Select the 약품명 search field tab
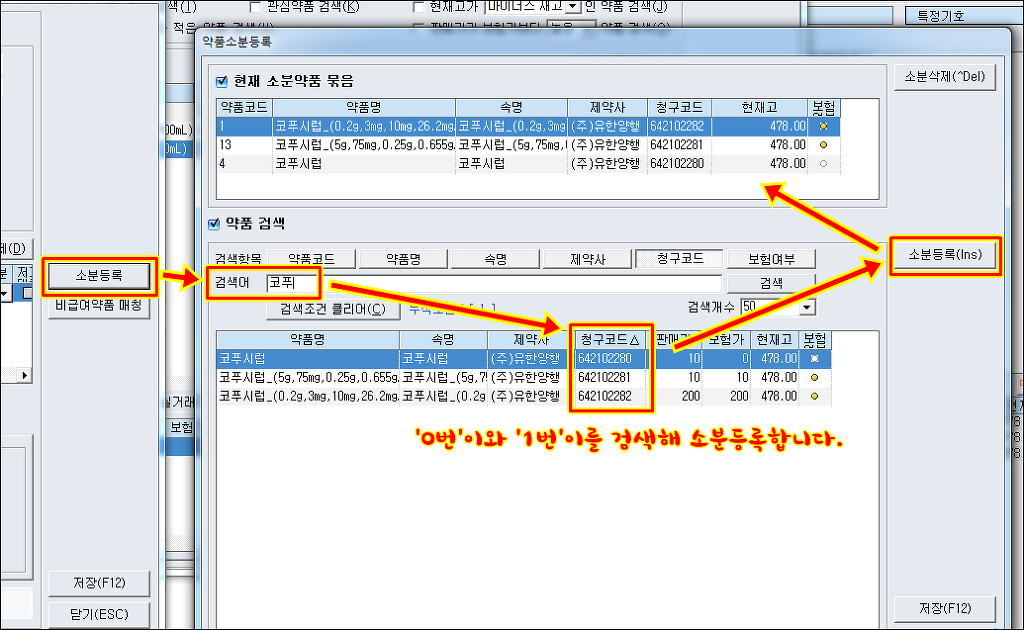Image resolution: width=1024 pixels, height=630 pixels. coord(402,259)
